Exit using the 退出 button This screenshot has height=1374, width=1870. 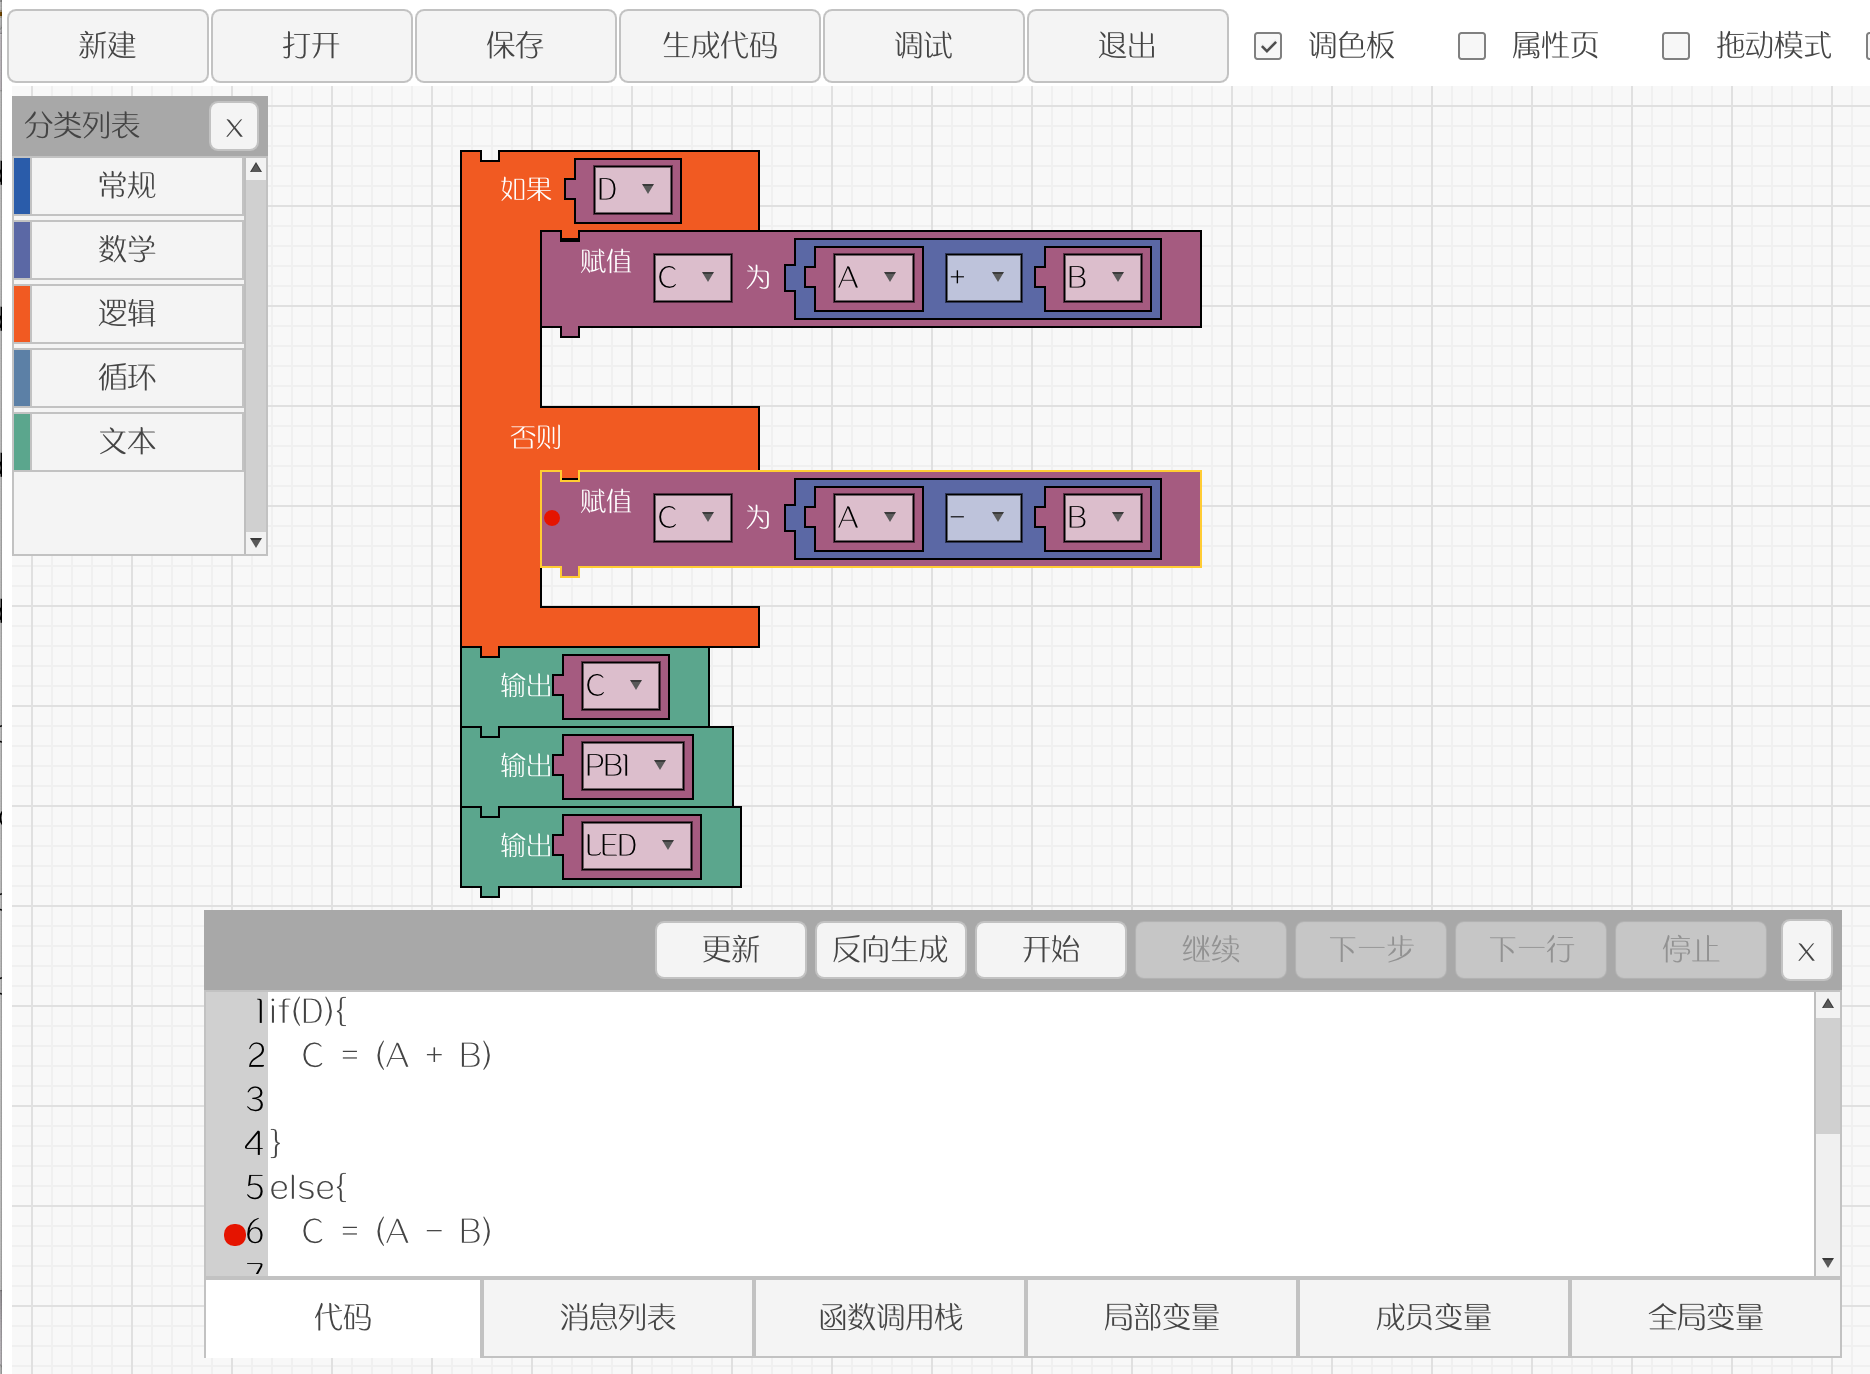pyautogui.click(x=1128, y=45)
